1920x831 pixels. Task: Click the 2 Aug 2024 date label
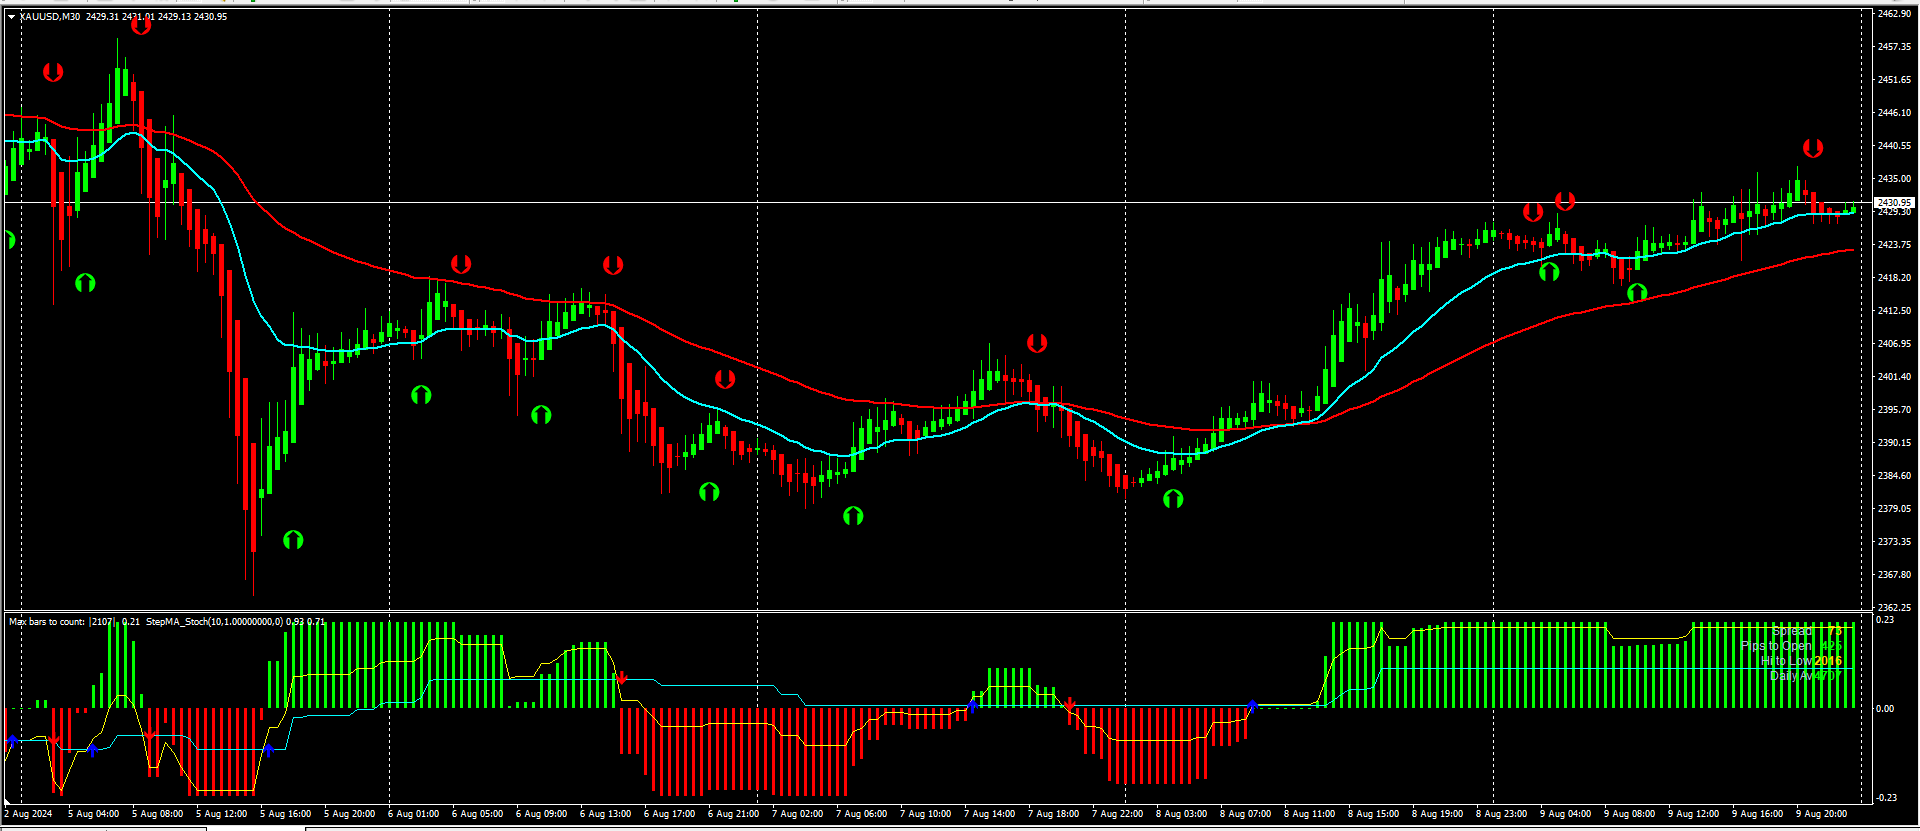tap(28, 814)
